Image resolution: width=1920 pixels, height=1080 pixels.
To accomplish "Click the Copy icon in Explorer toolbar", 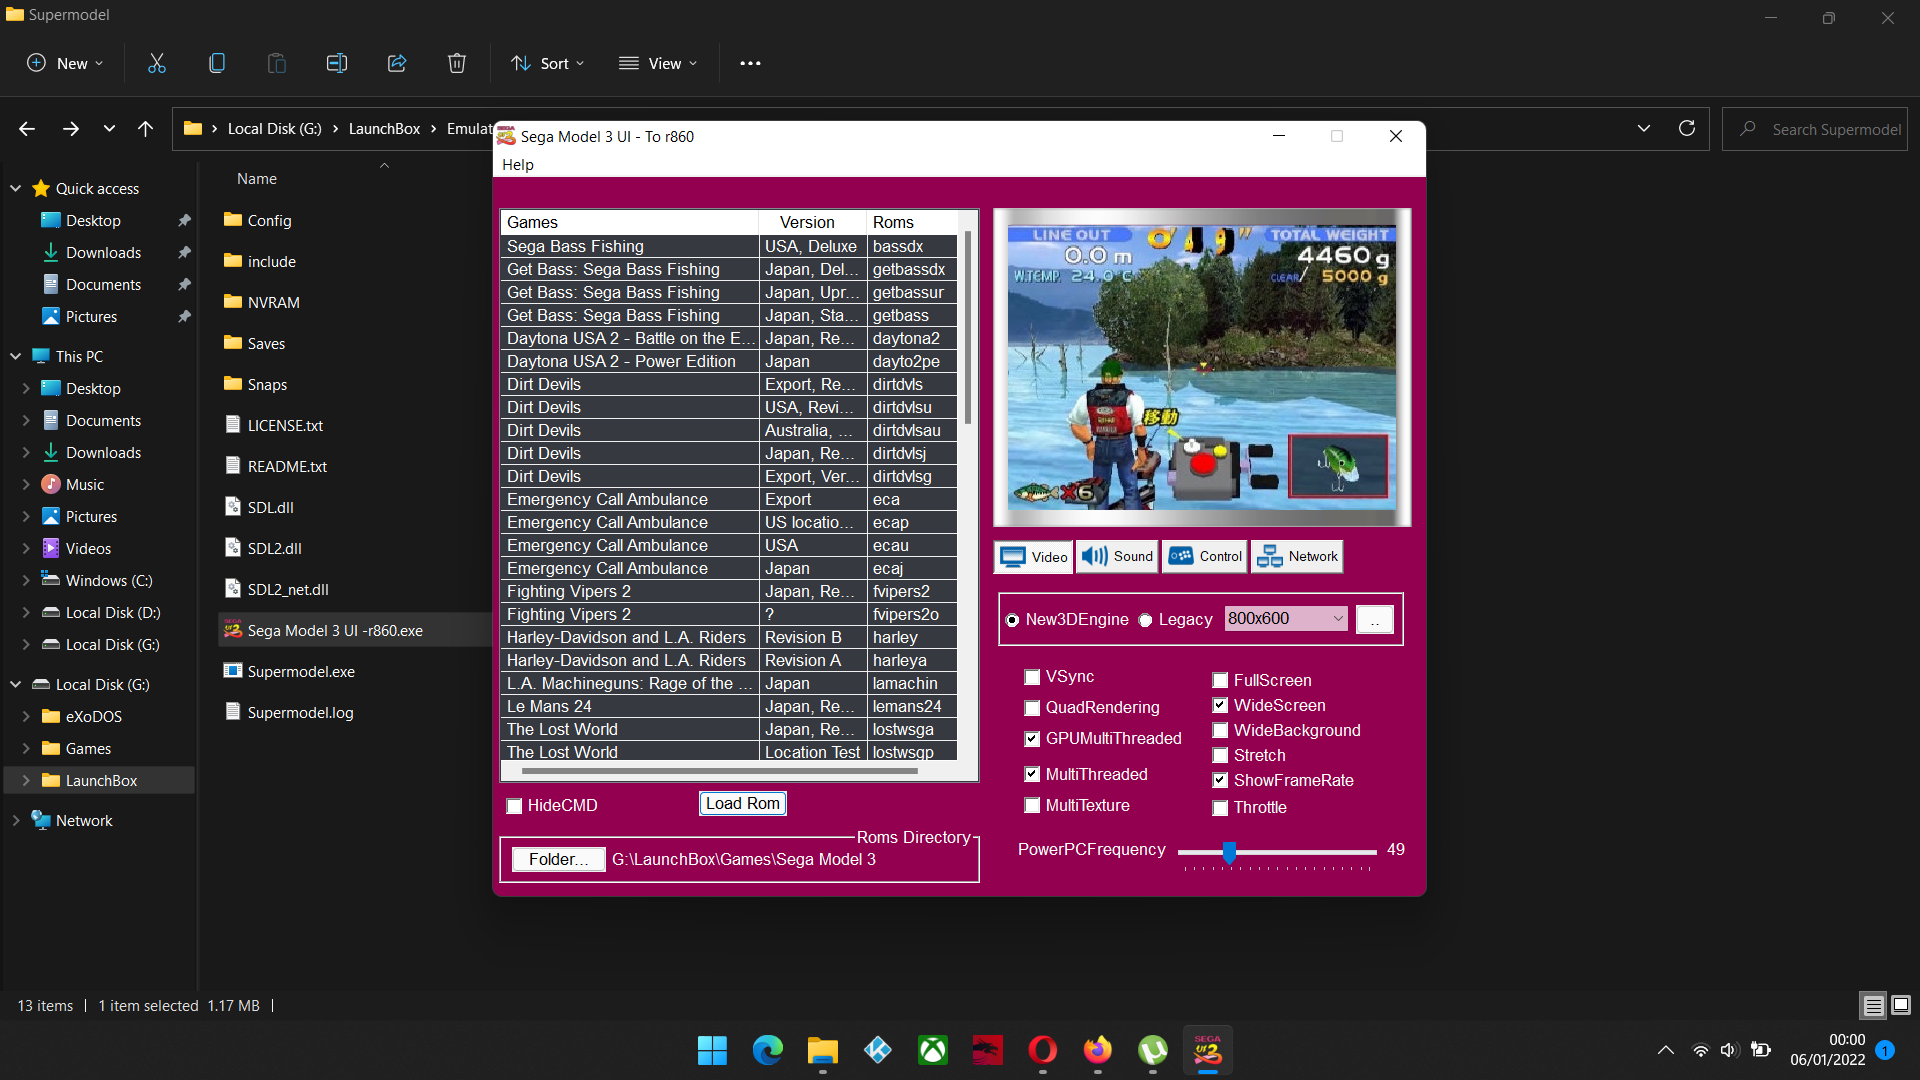I will [217, 63].
